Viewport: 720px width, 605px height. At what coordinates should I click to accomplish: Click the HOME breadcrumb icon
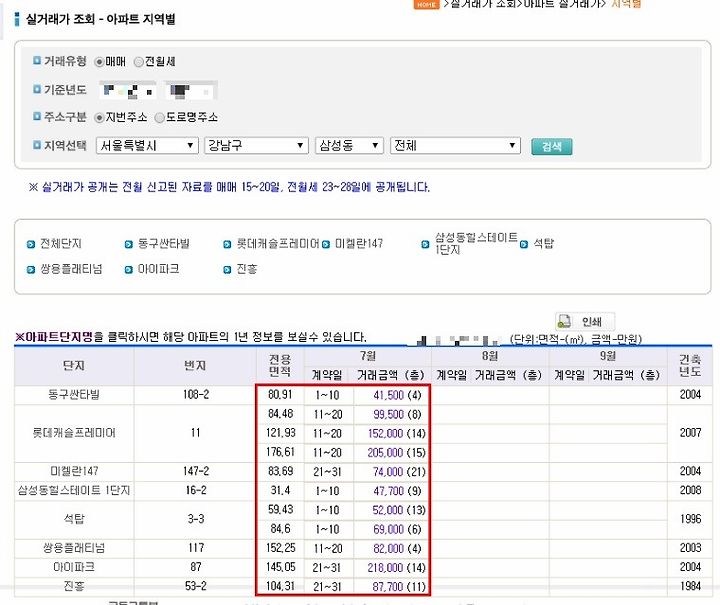426,4
